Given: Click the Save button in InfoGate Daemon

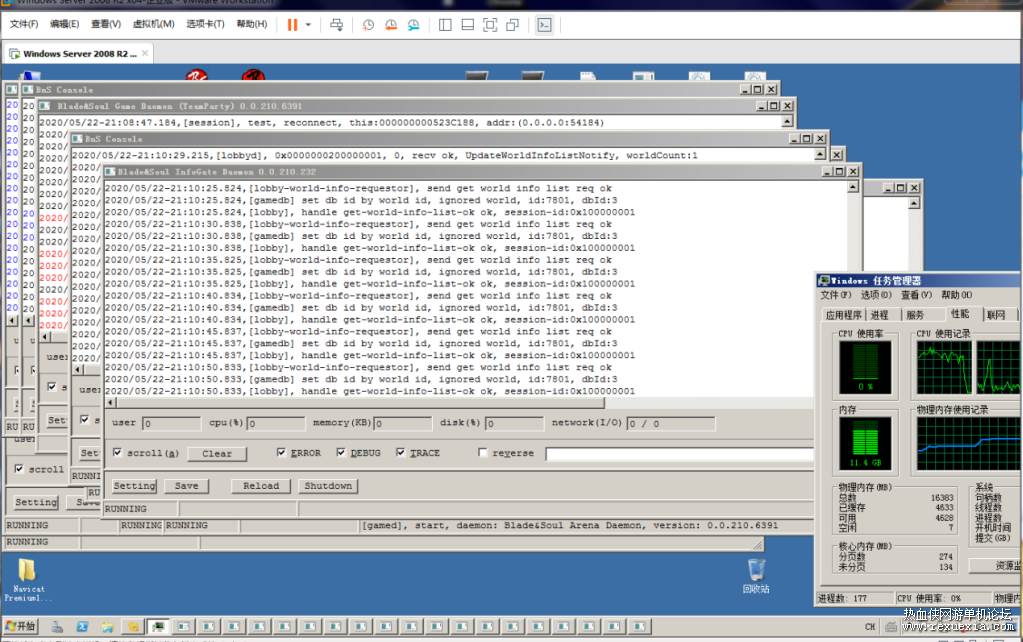Looking at the screenshot, I should click(x=187, y=486).
